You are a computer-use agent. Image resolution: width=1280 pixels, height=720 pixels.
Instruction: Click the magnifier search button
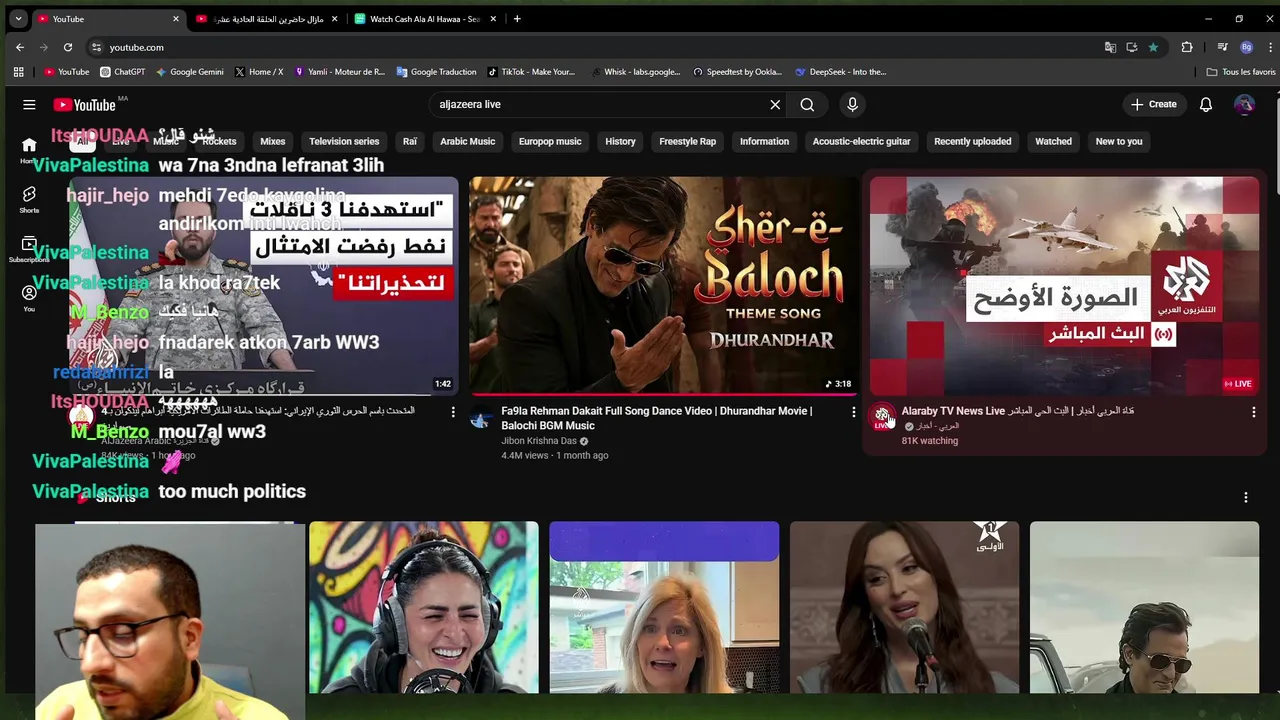pyautogui.click(x=807, y=104)
